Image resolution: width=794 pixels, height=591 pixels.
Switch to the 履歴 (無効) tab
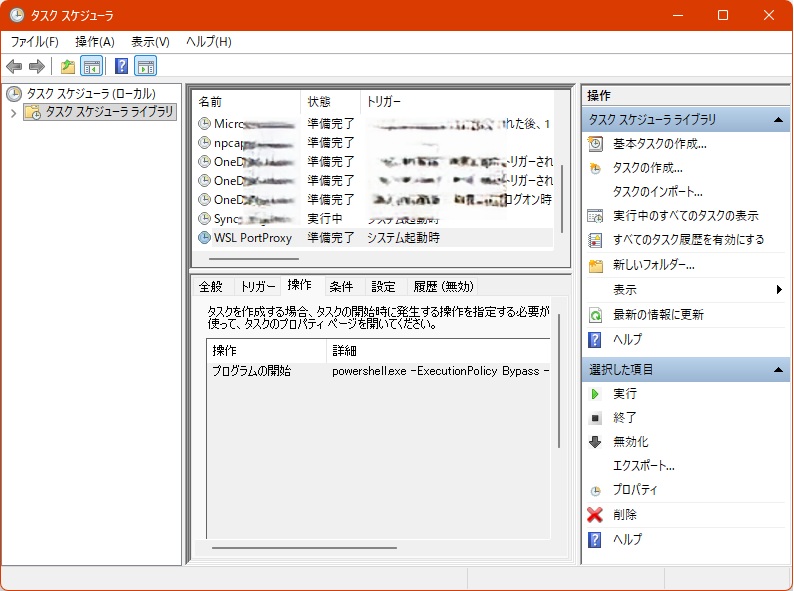(443, 286)
